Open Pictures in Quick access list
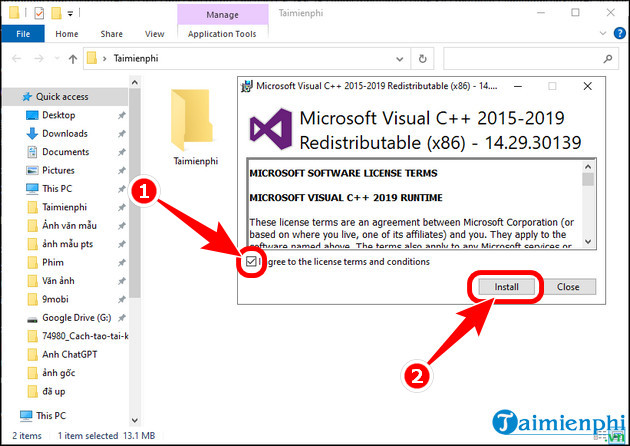Image resolution: width=630 pixels, height=446 pixels. click(x=58, y=170)
